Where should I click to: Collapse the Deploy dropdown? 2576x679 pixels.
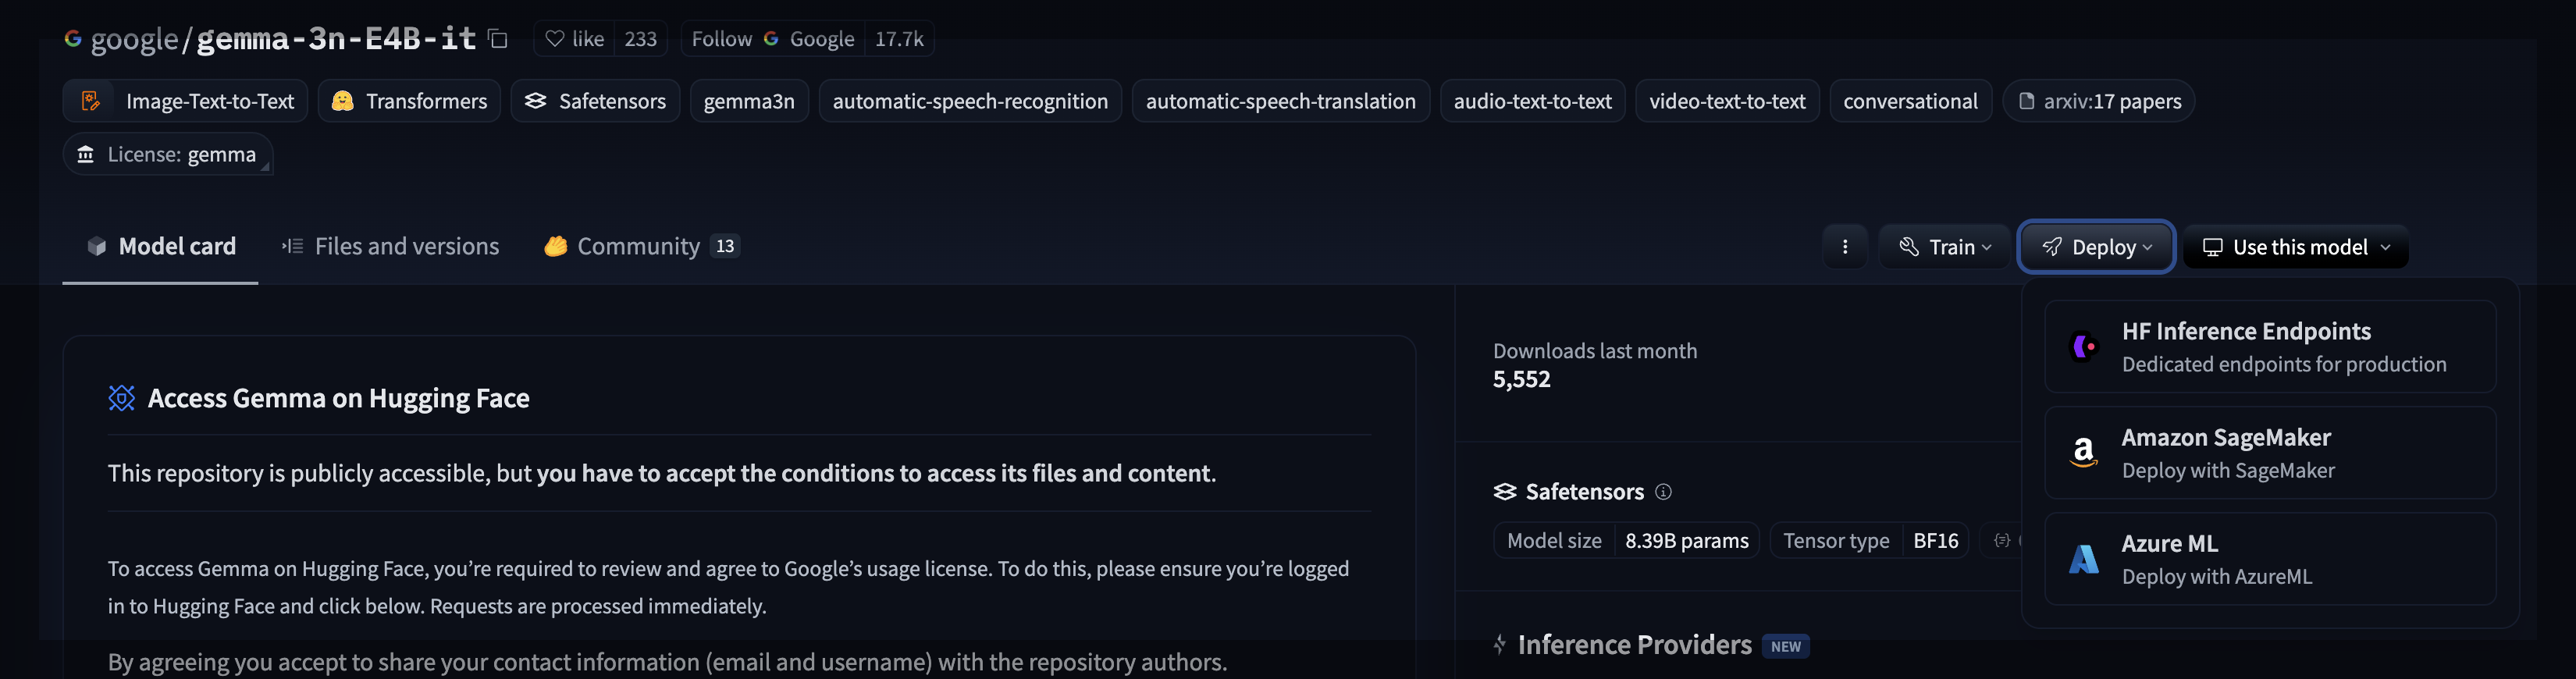coord(2096,247)
